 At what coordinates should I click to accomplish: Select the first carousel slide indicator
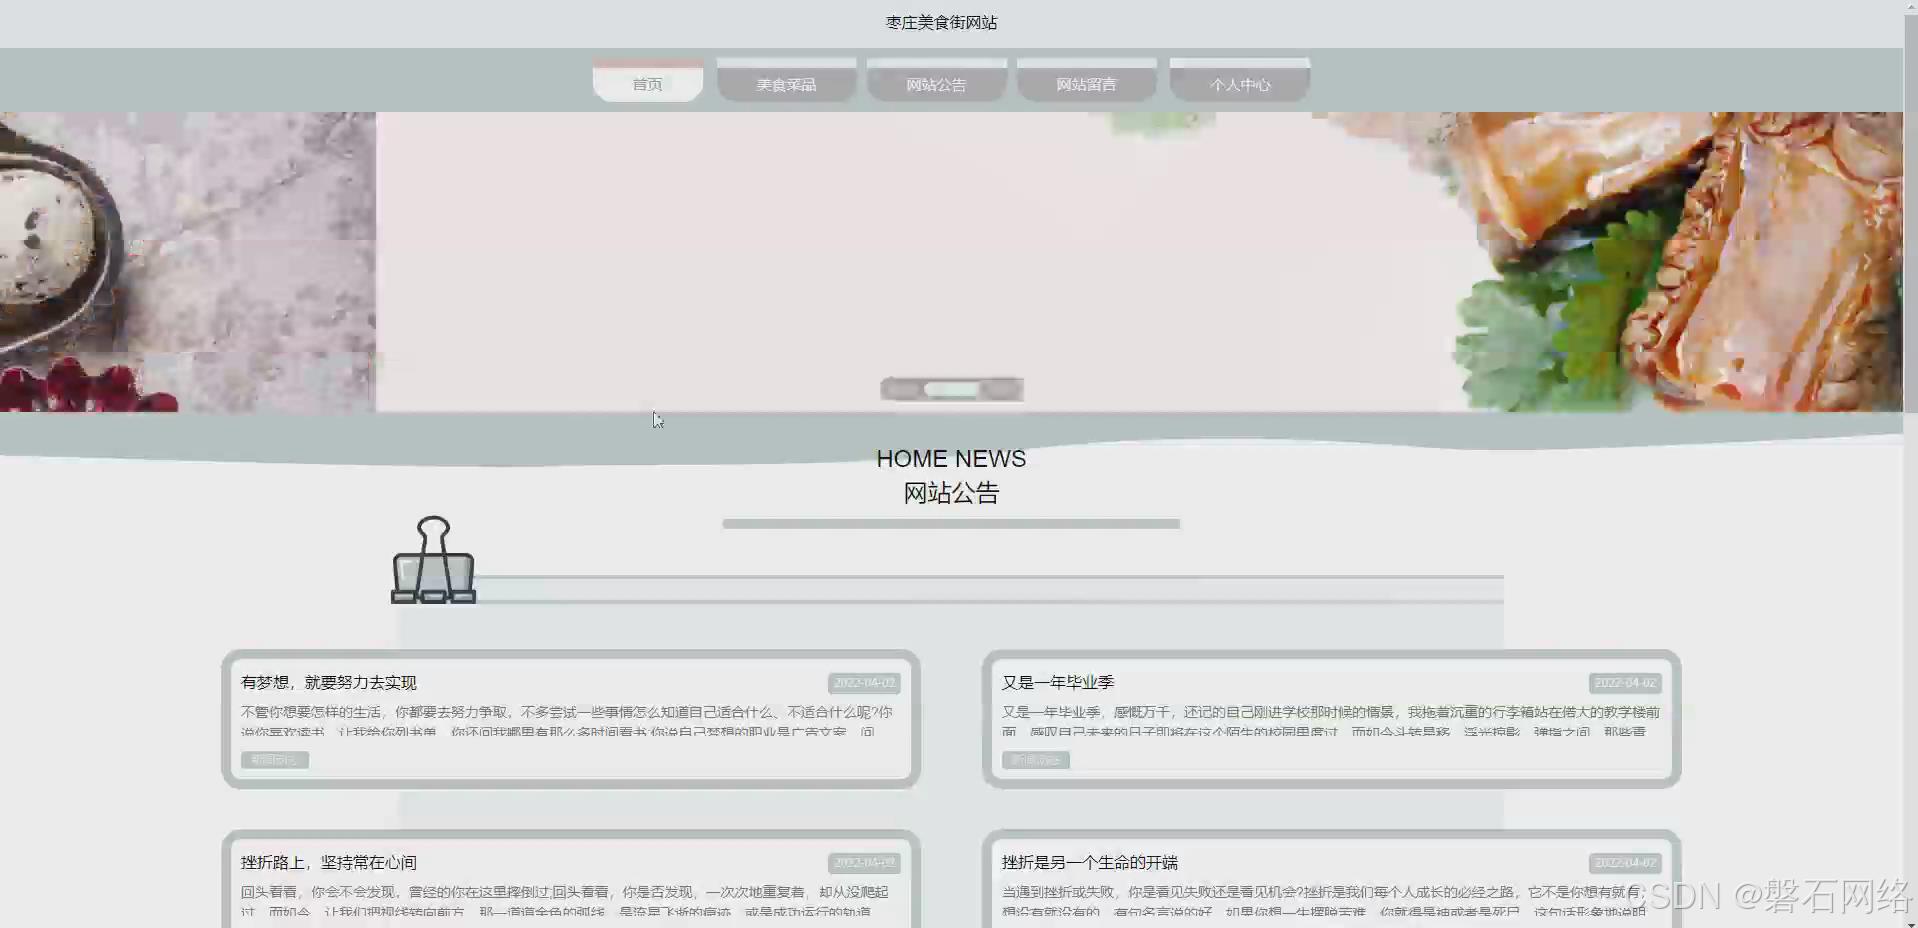coord(903,388)
